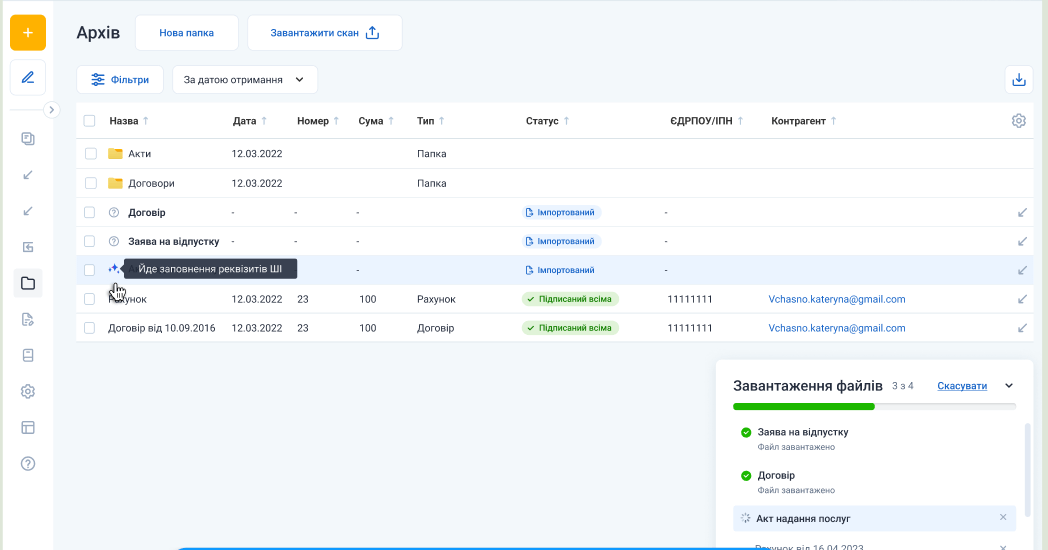This screenshot has width=1048, height=550.
Task: Open help question mark sidebar icon
Action: (x=28, y=464)
